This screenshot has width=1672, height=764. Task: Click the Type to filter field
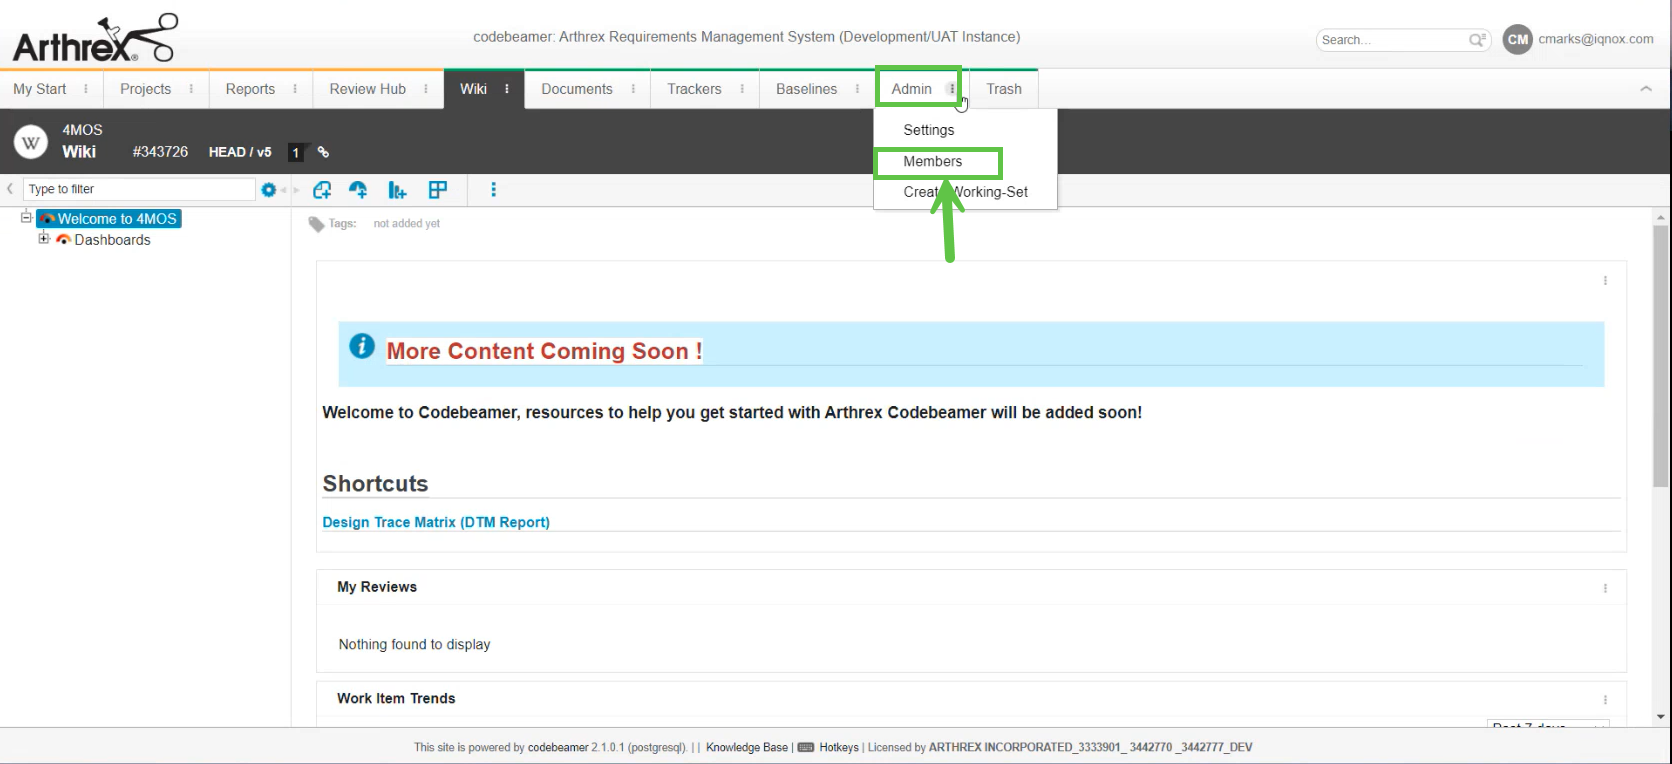(138, 189)
